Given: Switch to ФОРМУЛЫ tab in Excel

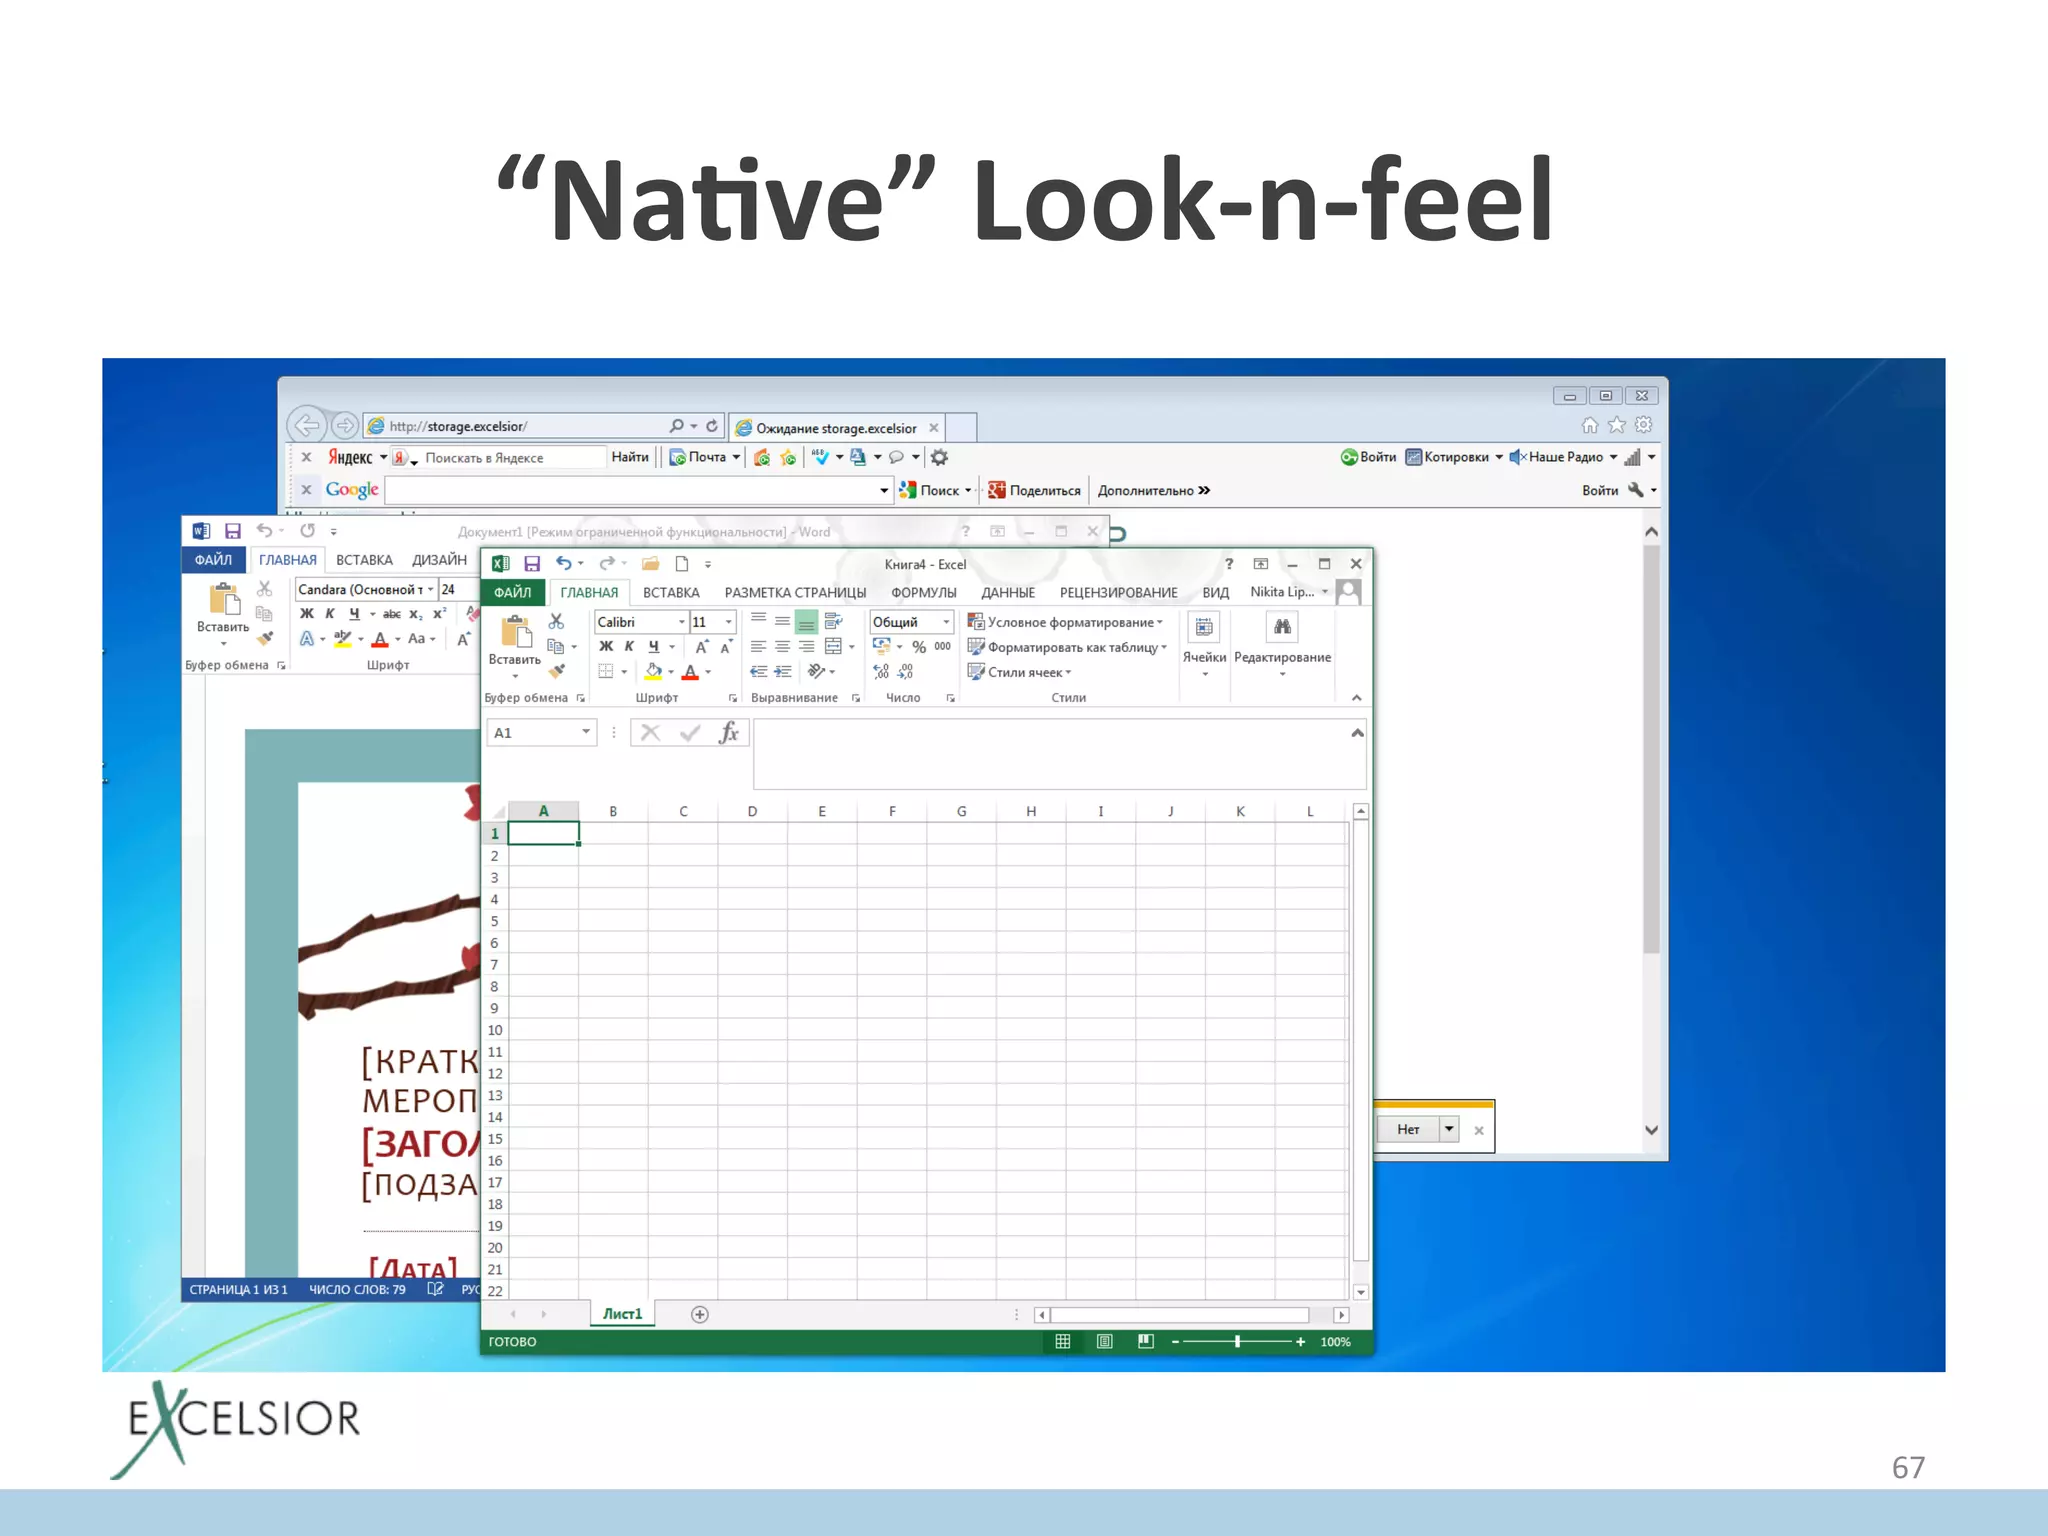Looking at the screenshot, I should [923, 593].
